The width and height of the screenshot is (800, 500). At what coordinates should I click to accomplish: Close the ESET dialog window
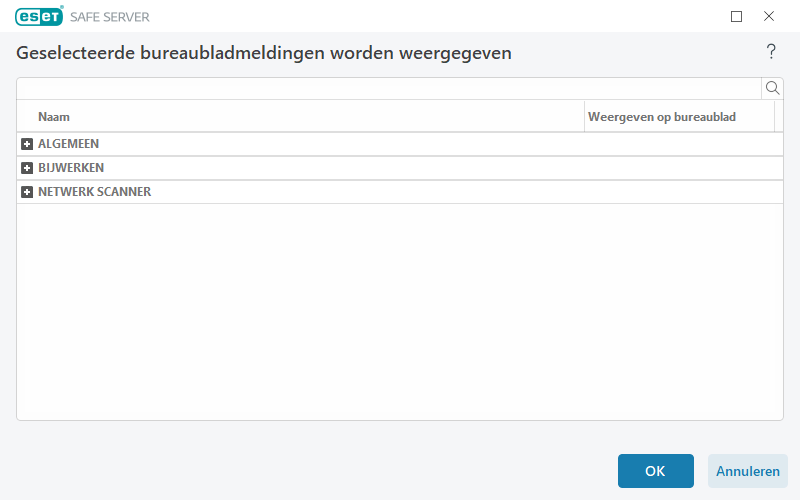click(x=769, y=16)
